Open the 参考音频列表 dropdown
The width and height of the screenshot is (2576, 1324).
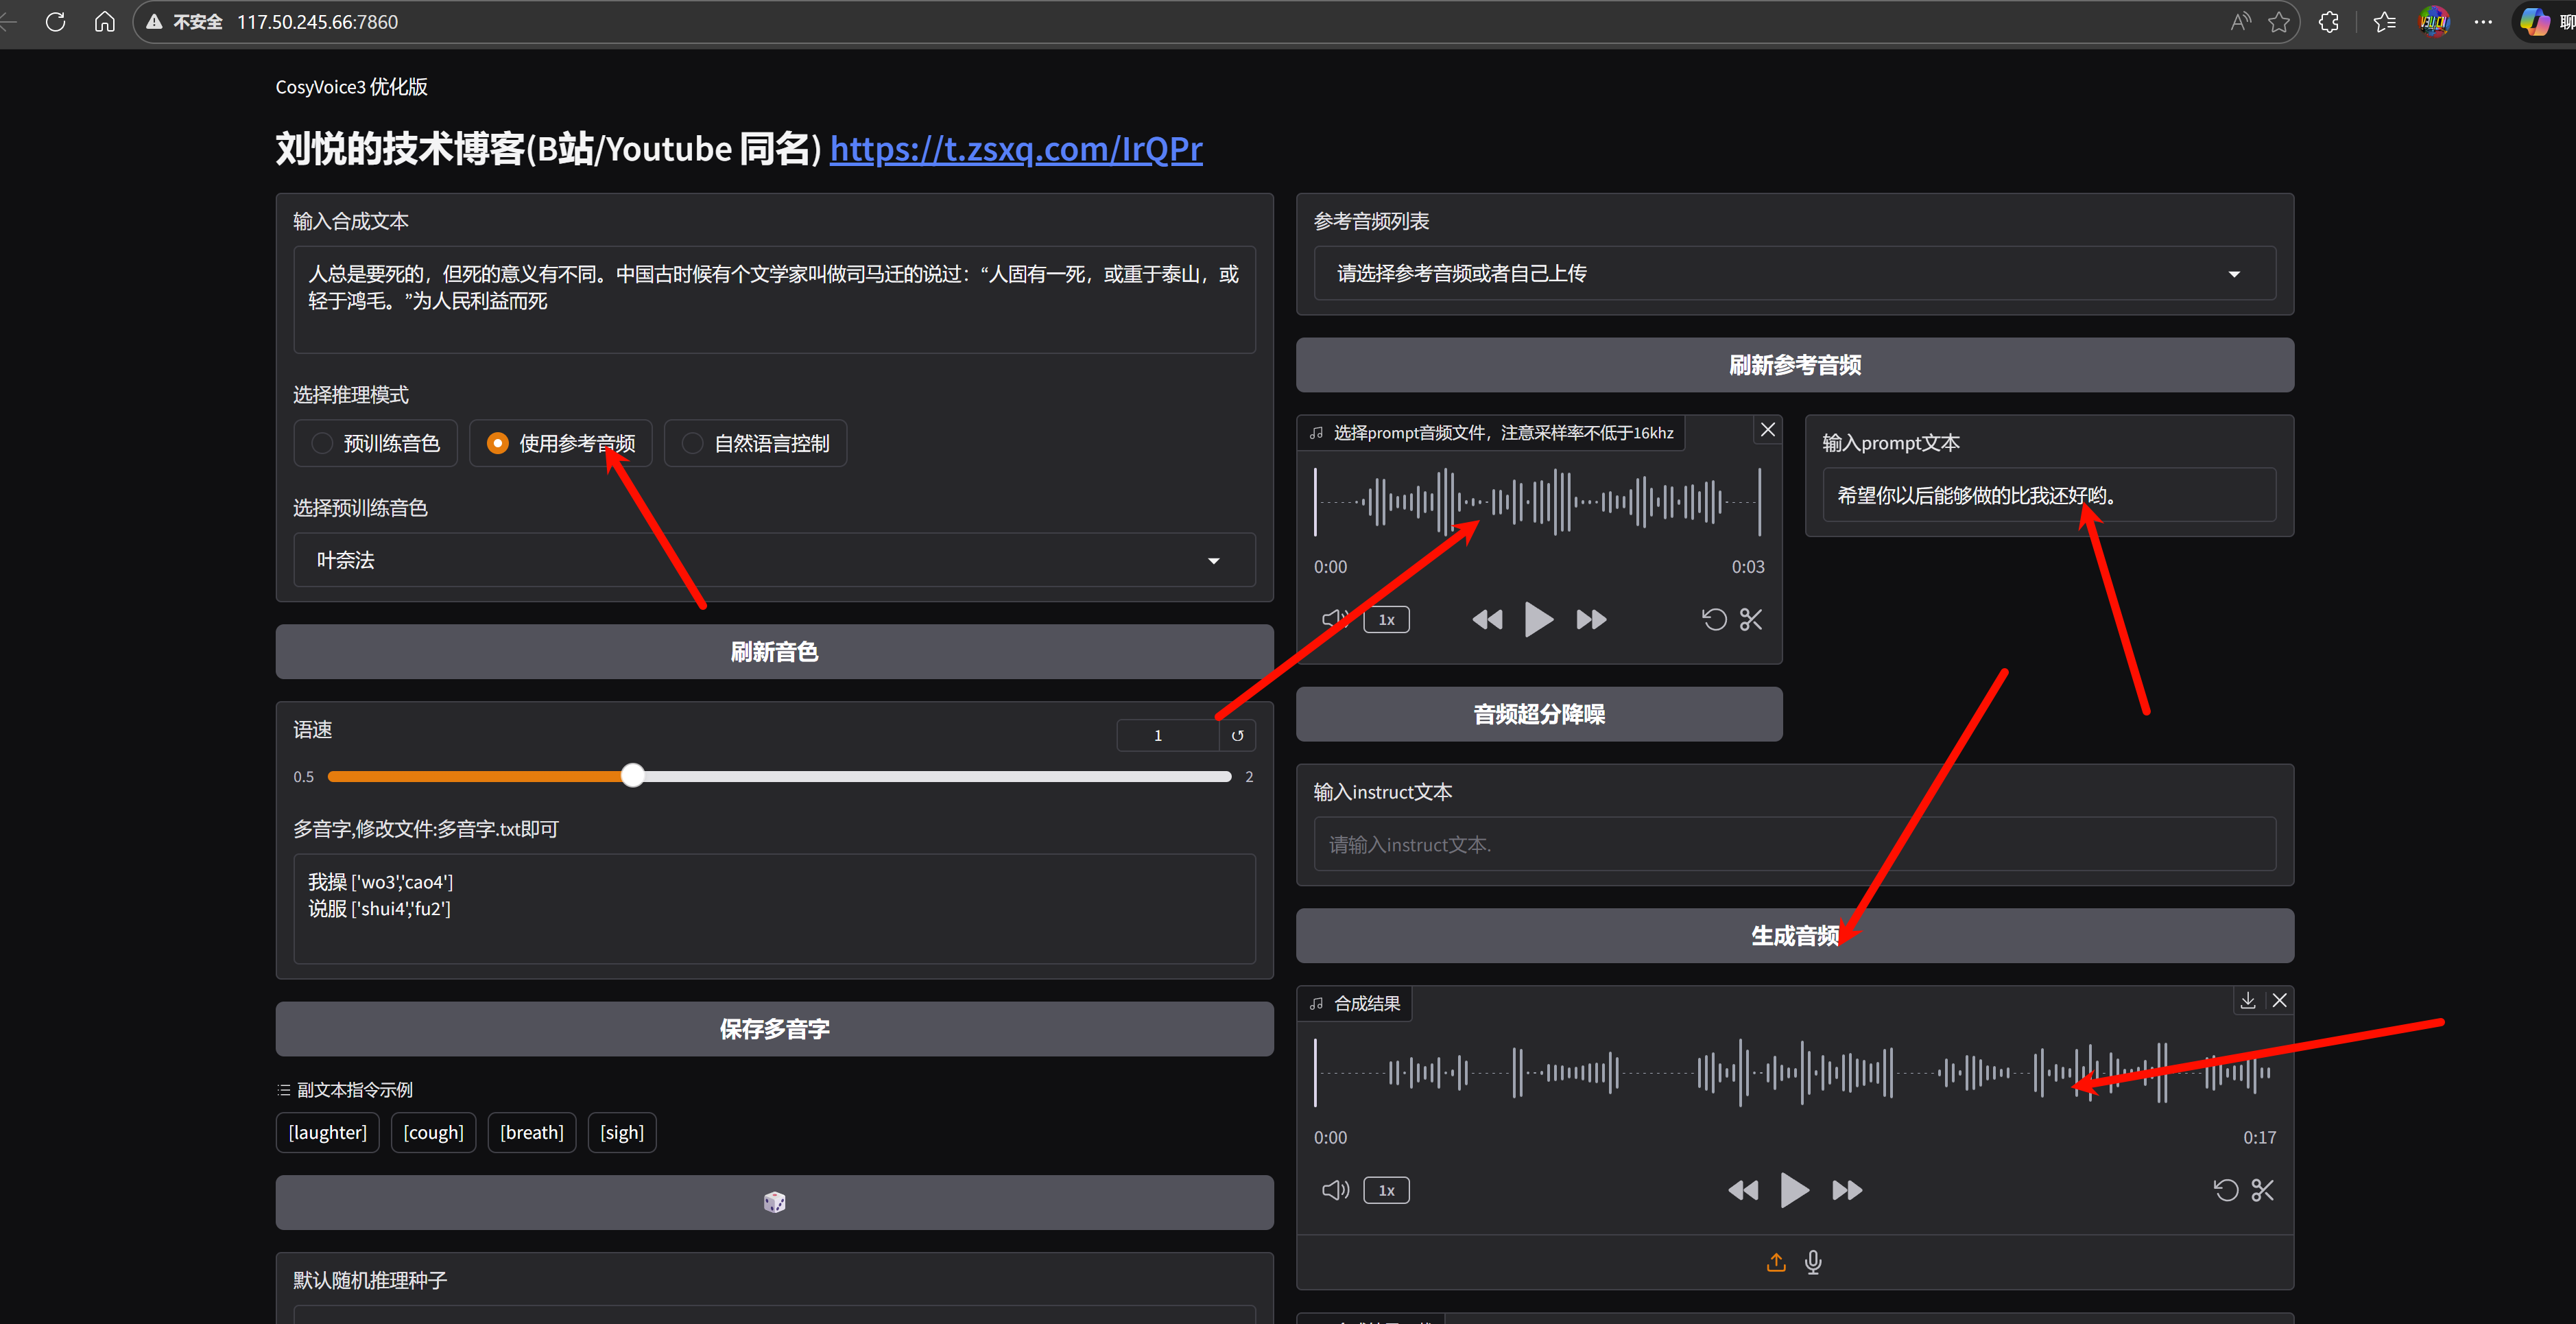1794,273
